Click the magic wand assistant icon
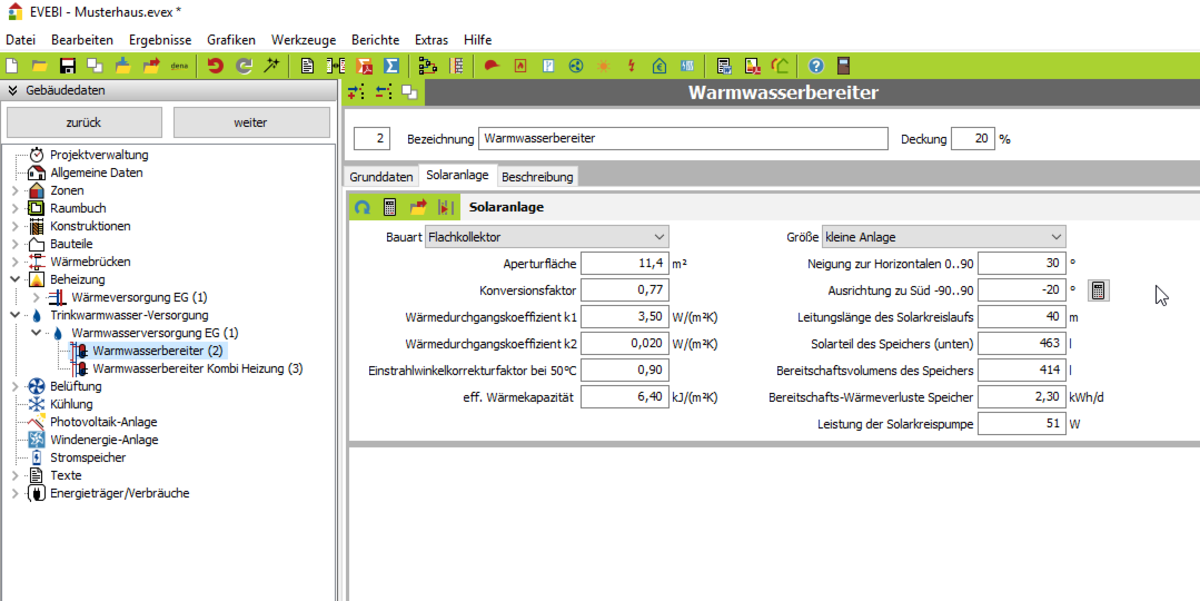Screen dimensions: 1200x601 pyautogui.click(x=271, y=66)
